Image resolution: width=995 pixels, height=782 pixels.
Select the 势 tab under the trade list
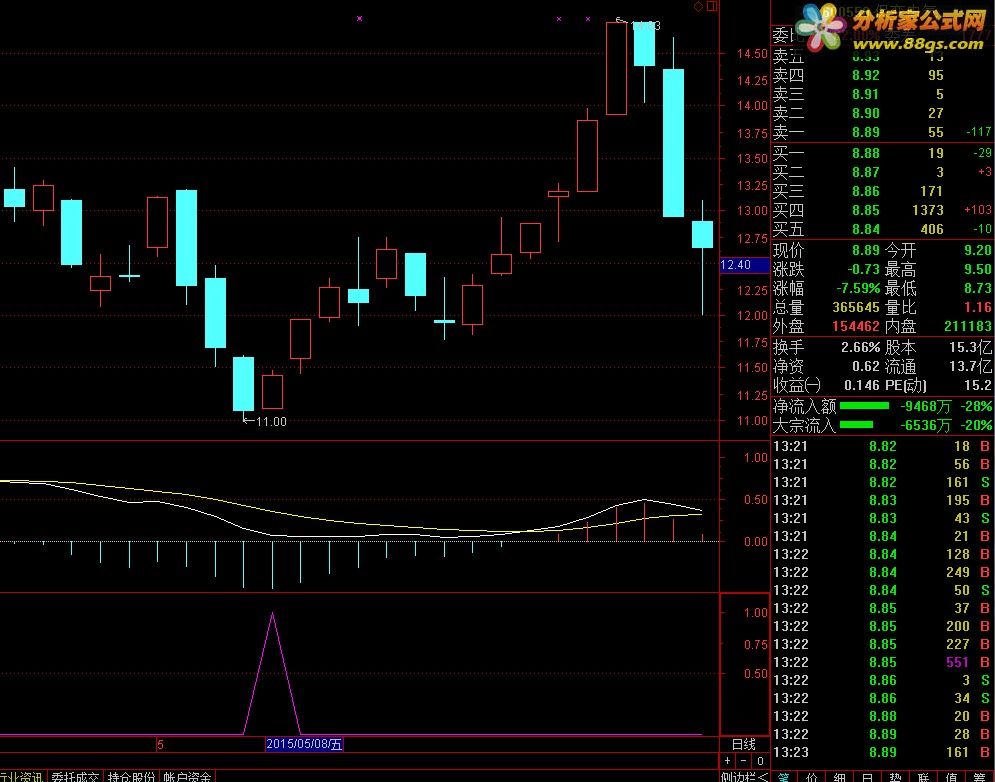coord(895,776)
